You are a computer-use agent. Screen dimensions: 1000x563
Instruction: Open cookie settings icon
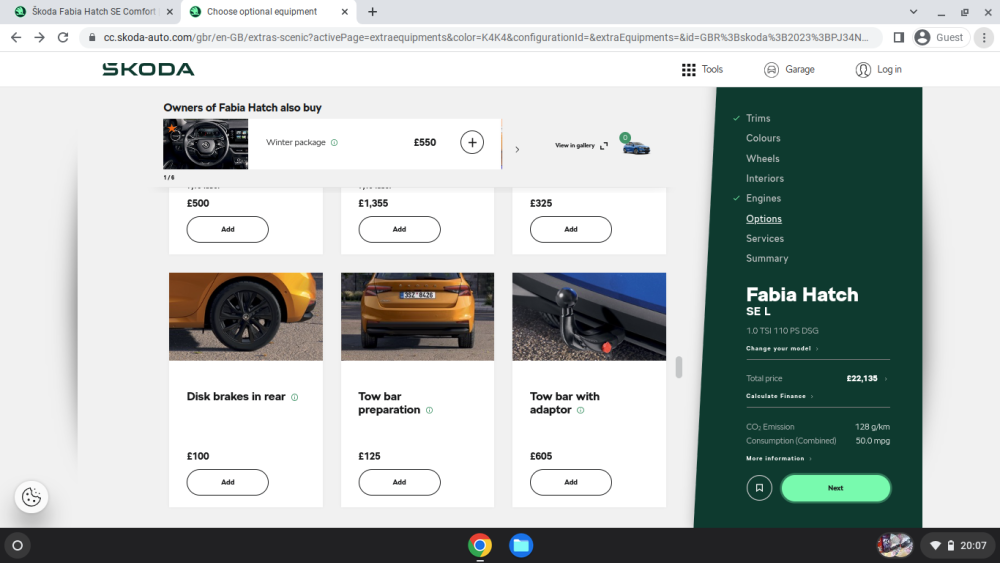click(x=31, y=497)
